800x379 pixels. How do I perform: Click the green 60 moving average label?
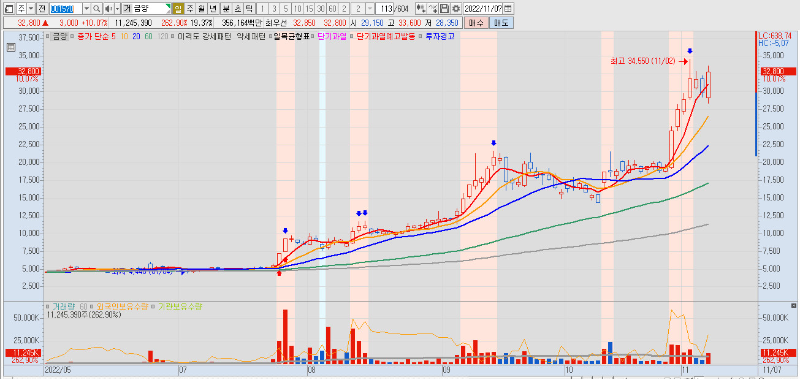148,37
